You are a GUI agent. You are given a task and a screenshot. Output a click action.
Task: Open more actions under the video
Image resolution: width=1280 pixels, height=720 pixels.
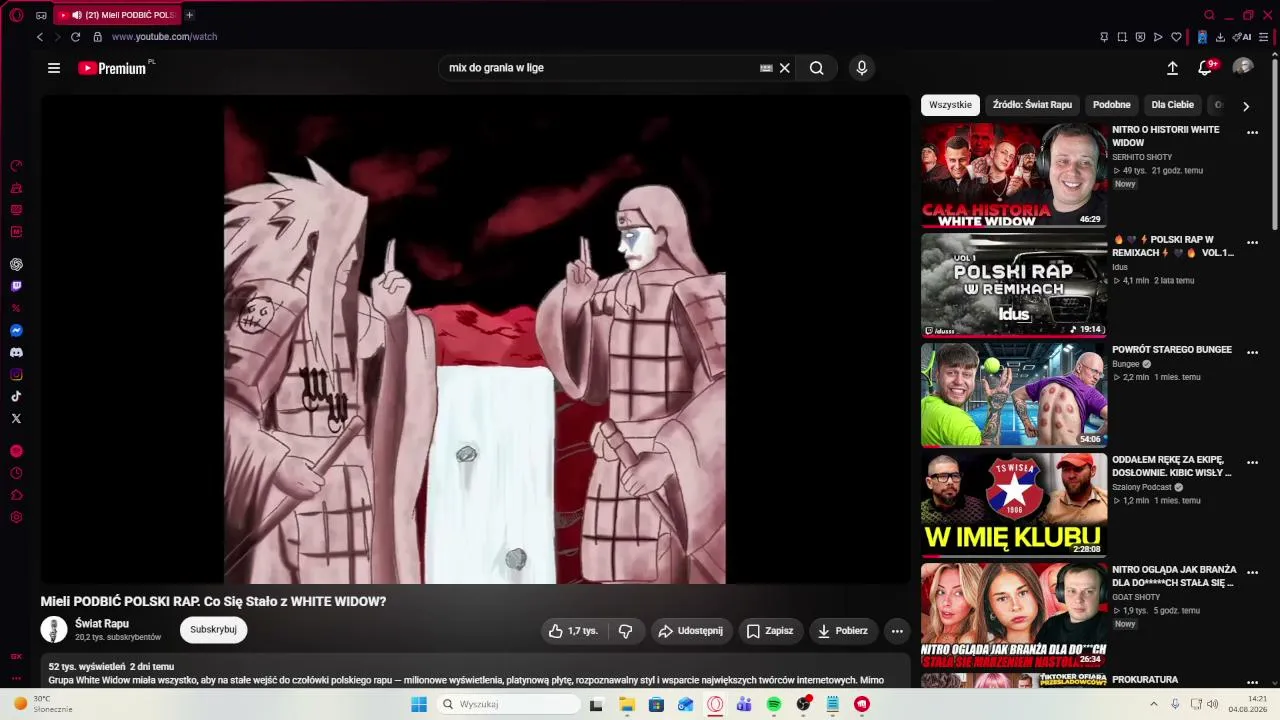(x=897, y=631)
